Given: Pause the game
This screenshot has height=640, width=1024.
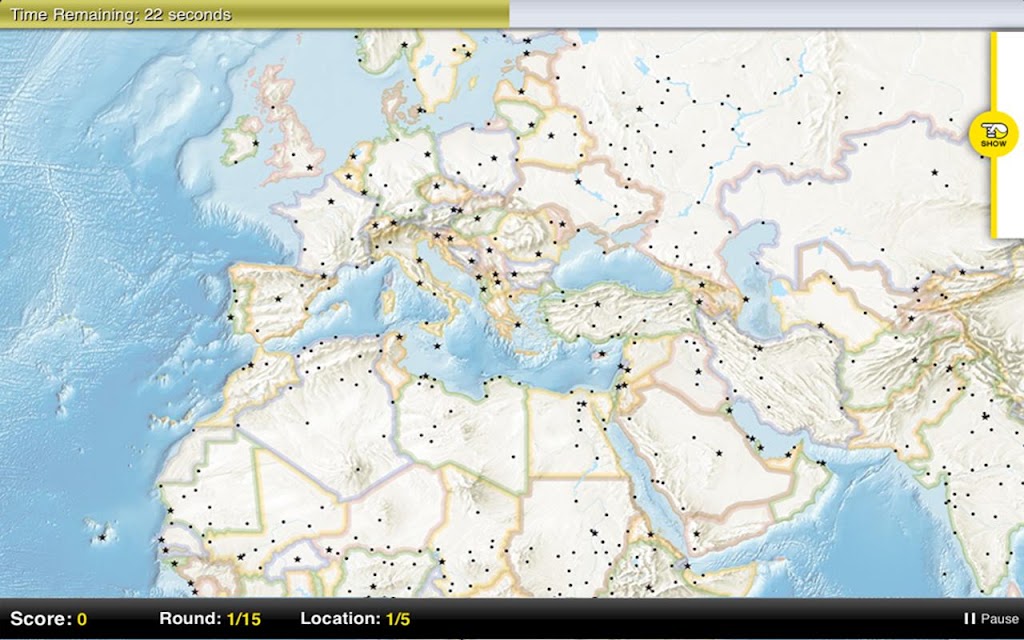Looking at the screenshot, I should [991, 618].
